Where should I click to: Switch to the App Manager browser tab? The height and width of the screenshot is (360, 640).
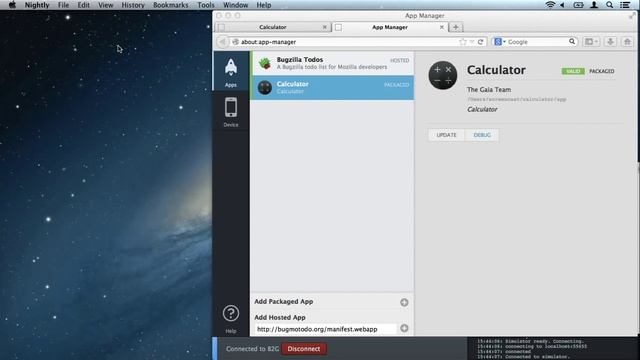point(390,27)
